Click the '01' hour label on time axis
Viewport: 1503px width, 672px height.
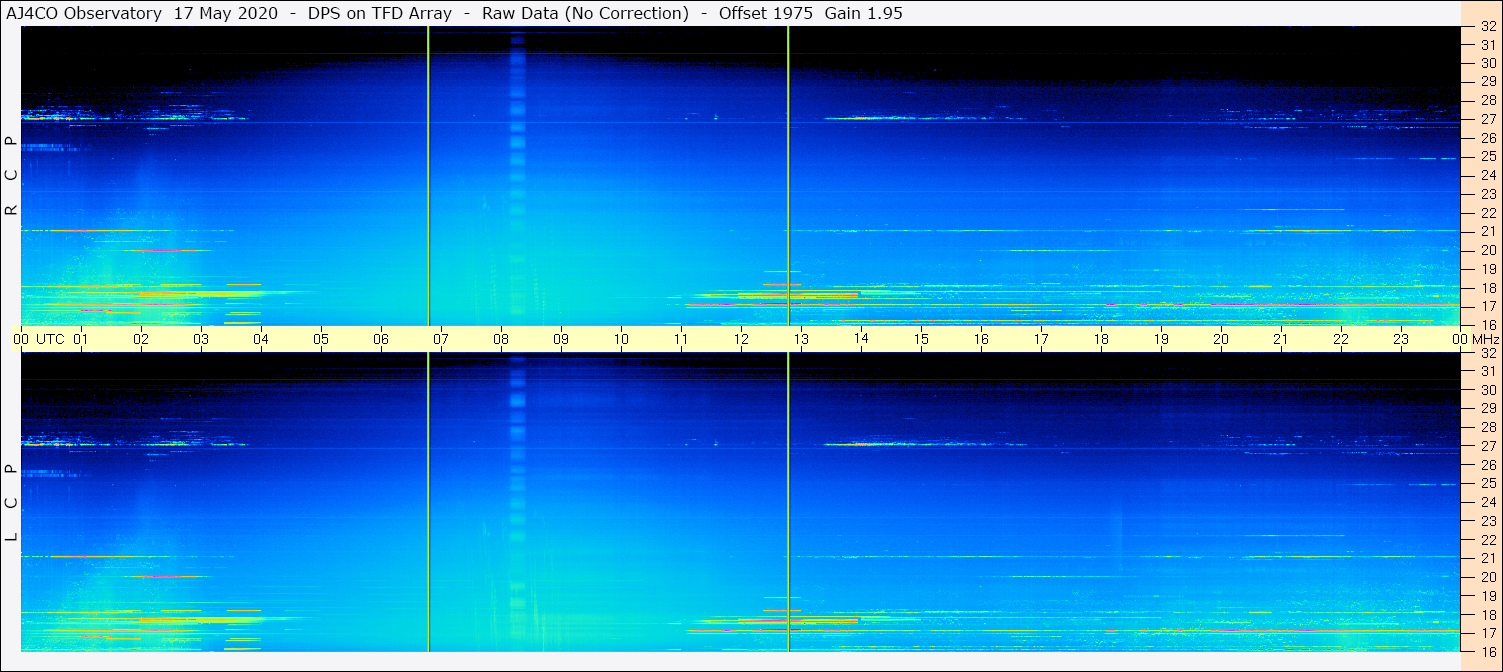coord(81,339)
